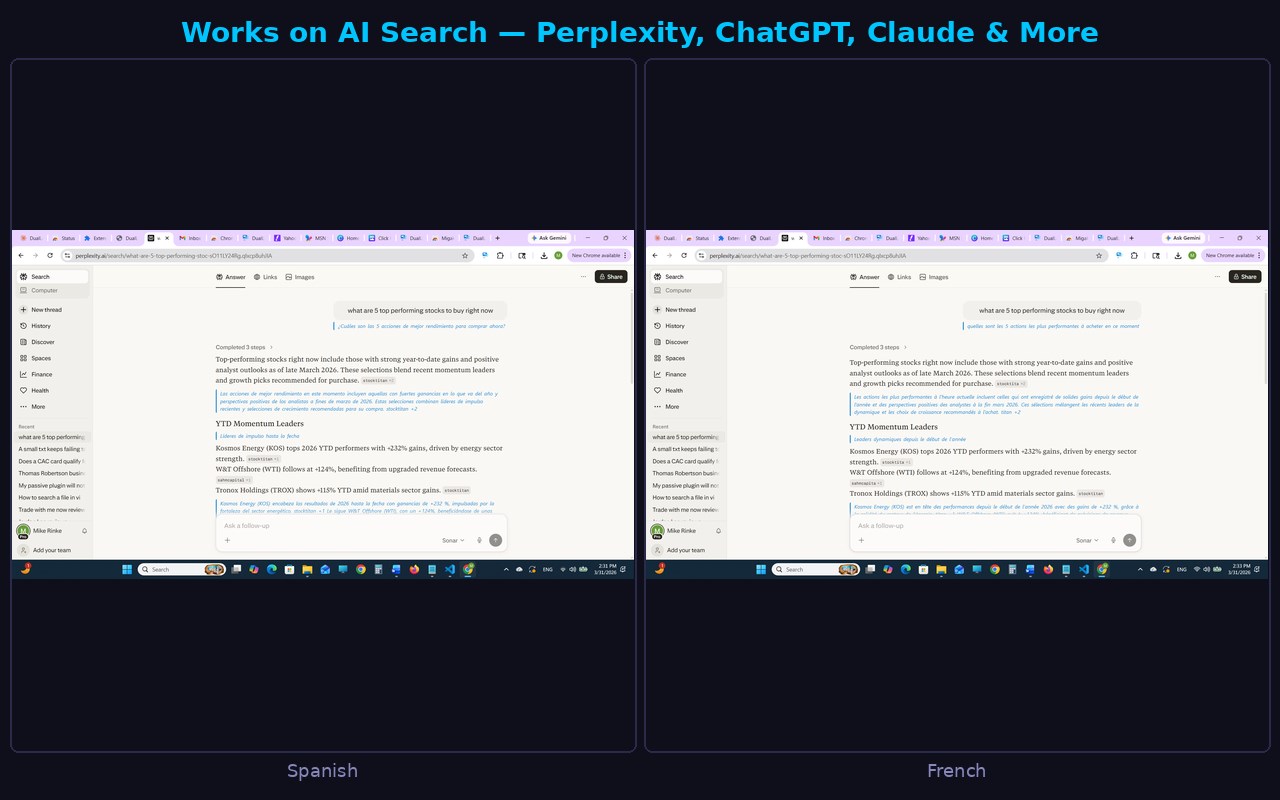
Task: Click Search in the French screenshot's sidebar
Action: (687, 277)
